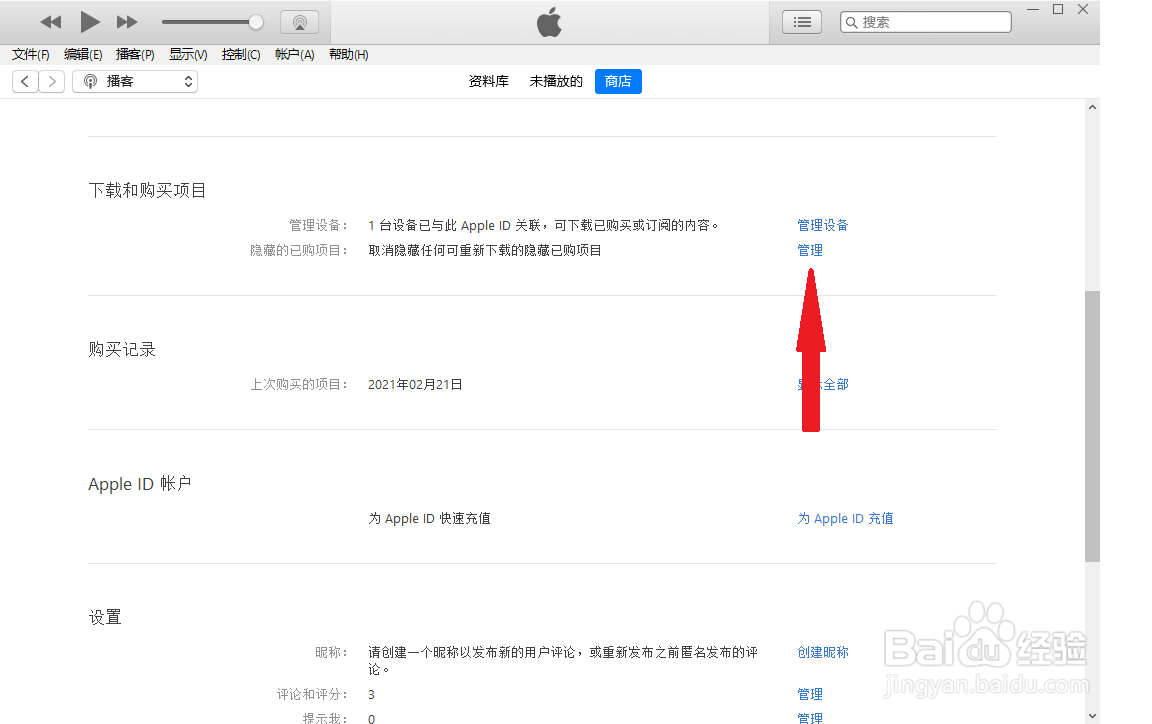
Task: Open the 帐户(A) menu
Action: [x=295, y=54]
